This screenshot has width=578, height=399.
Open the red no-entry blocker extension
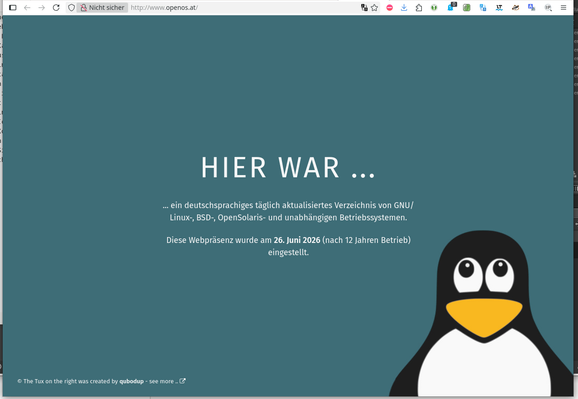coord(390,7)
